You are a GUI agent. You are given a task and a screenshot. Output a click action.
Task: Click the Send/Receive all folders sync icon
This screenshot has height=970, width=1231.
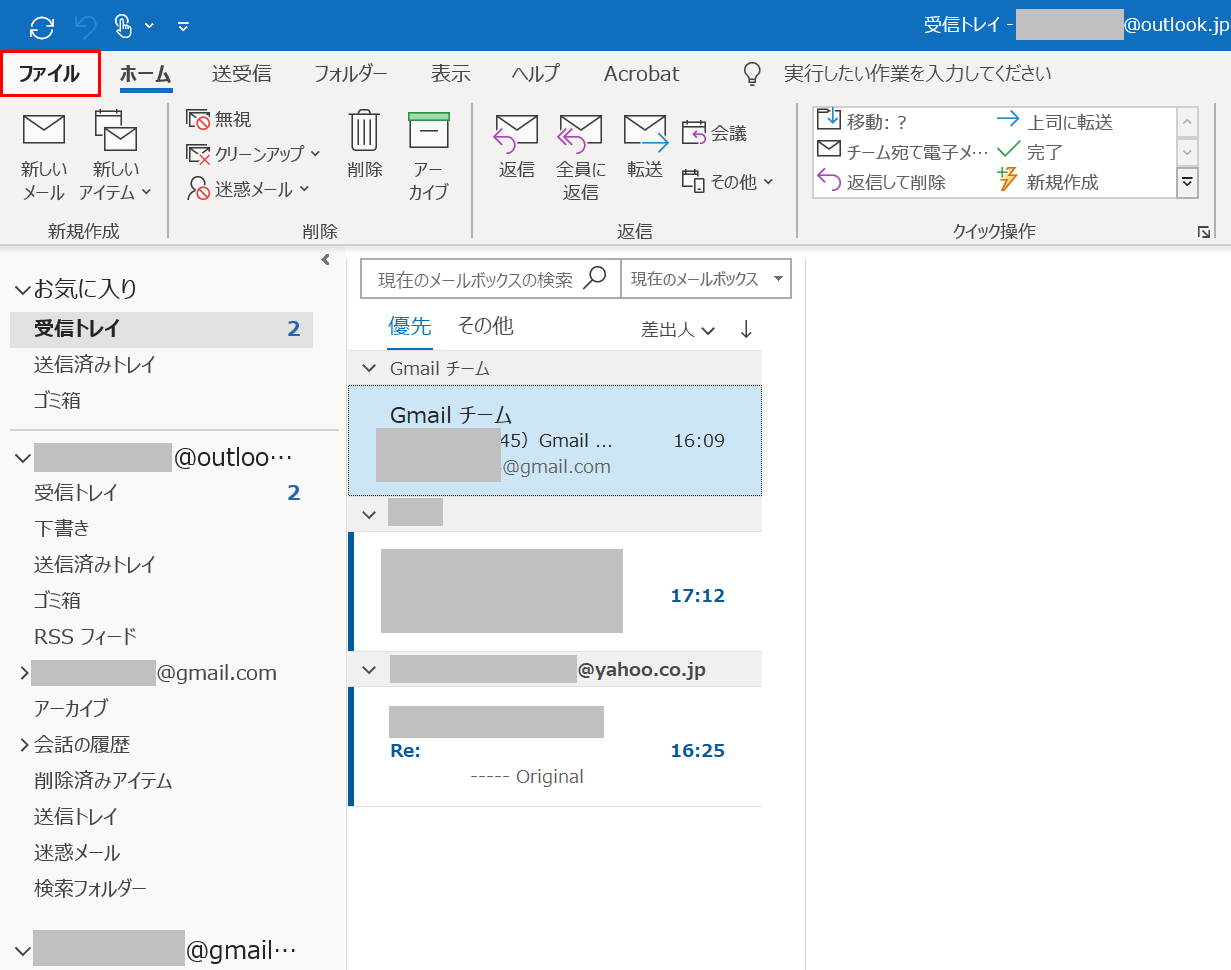pyautogui.click(x=42, y=25)
